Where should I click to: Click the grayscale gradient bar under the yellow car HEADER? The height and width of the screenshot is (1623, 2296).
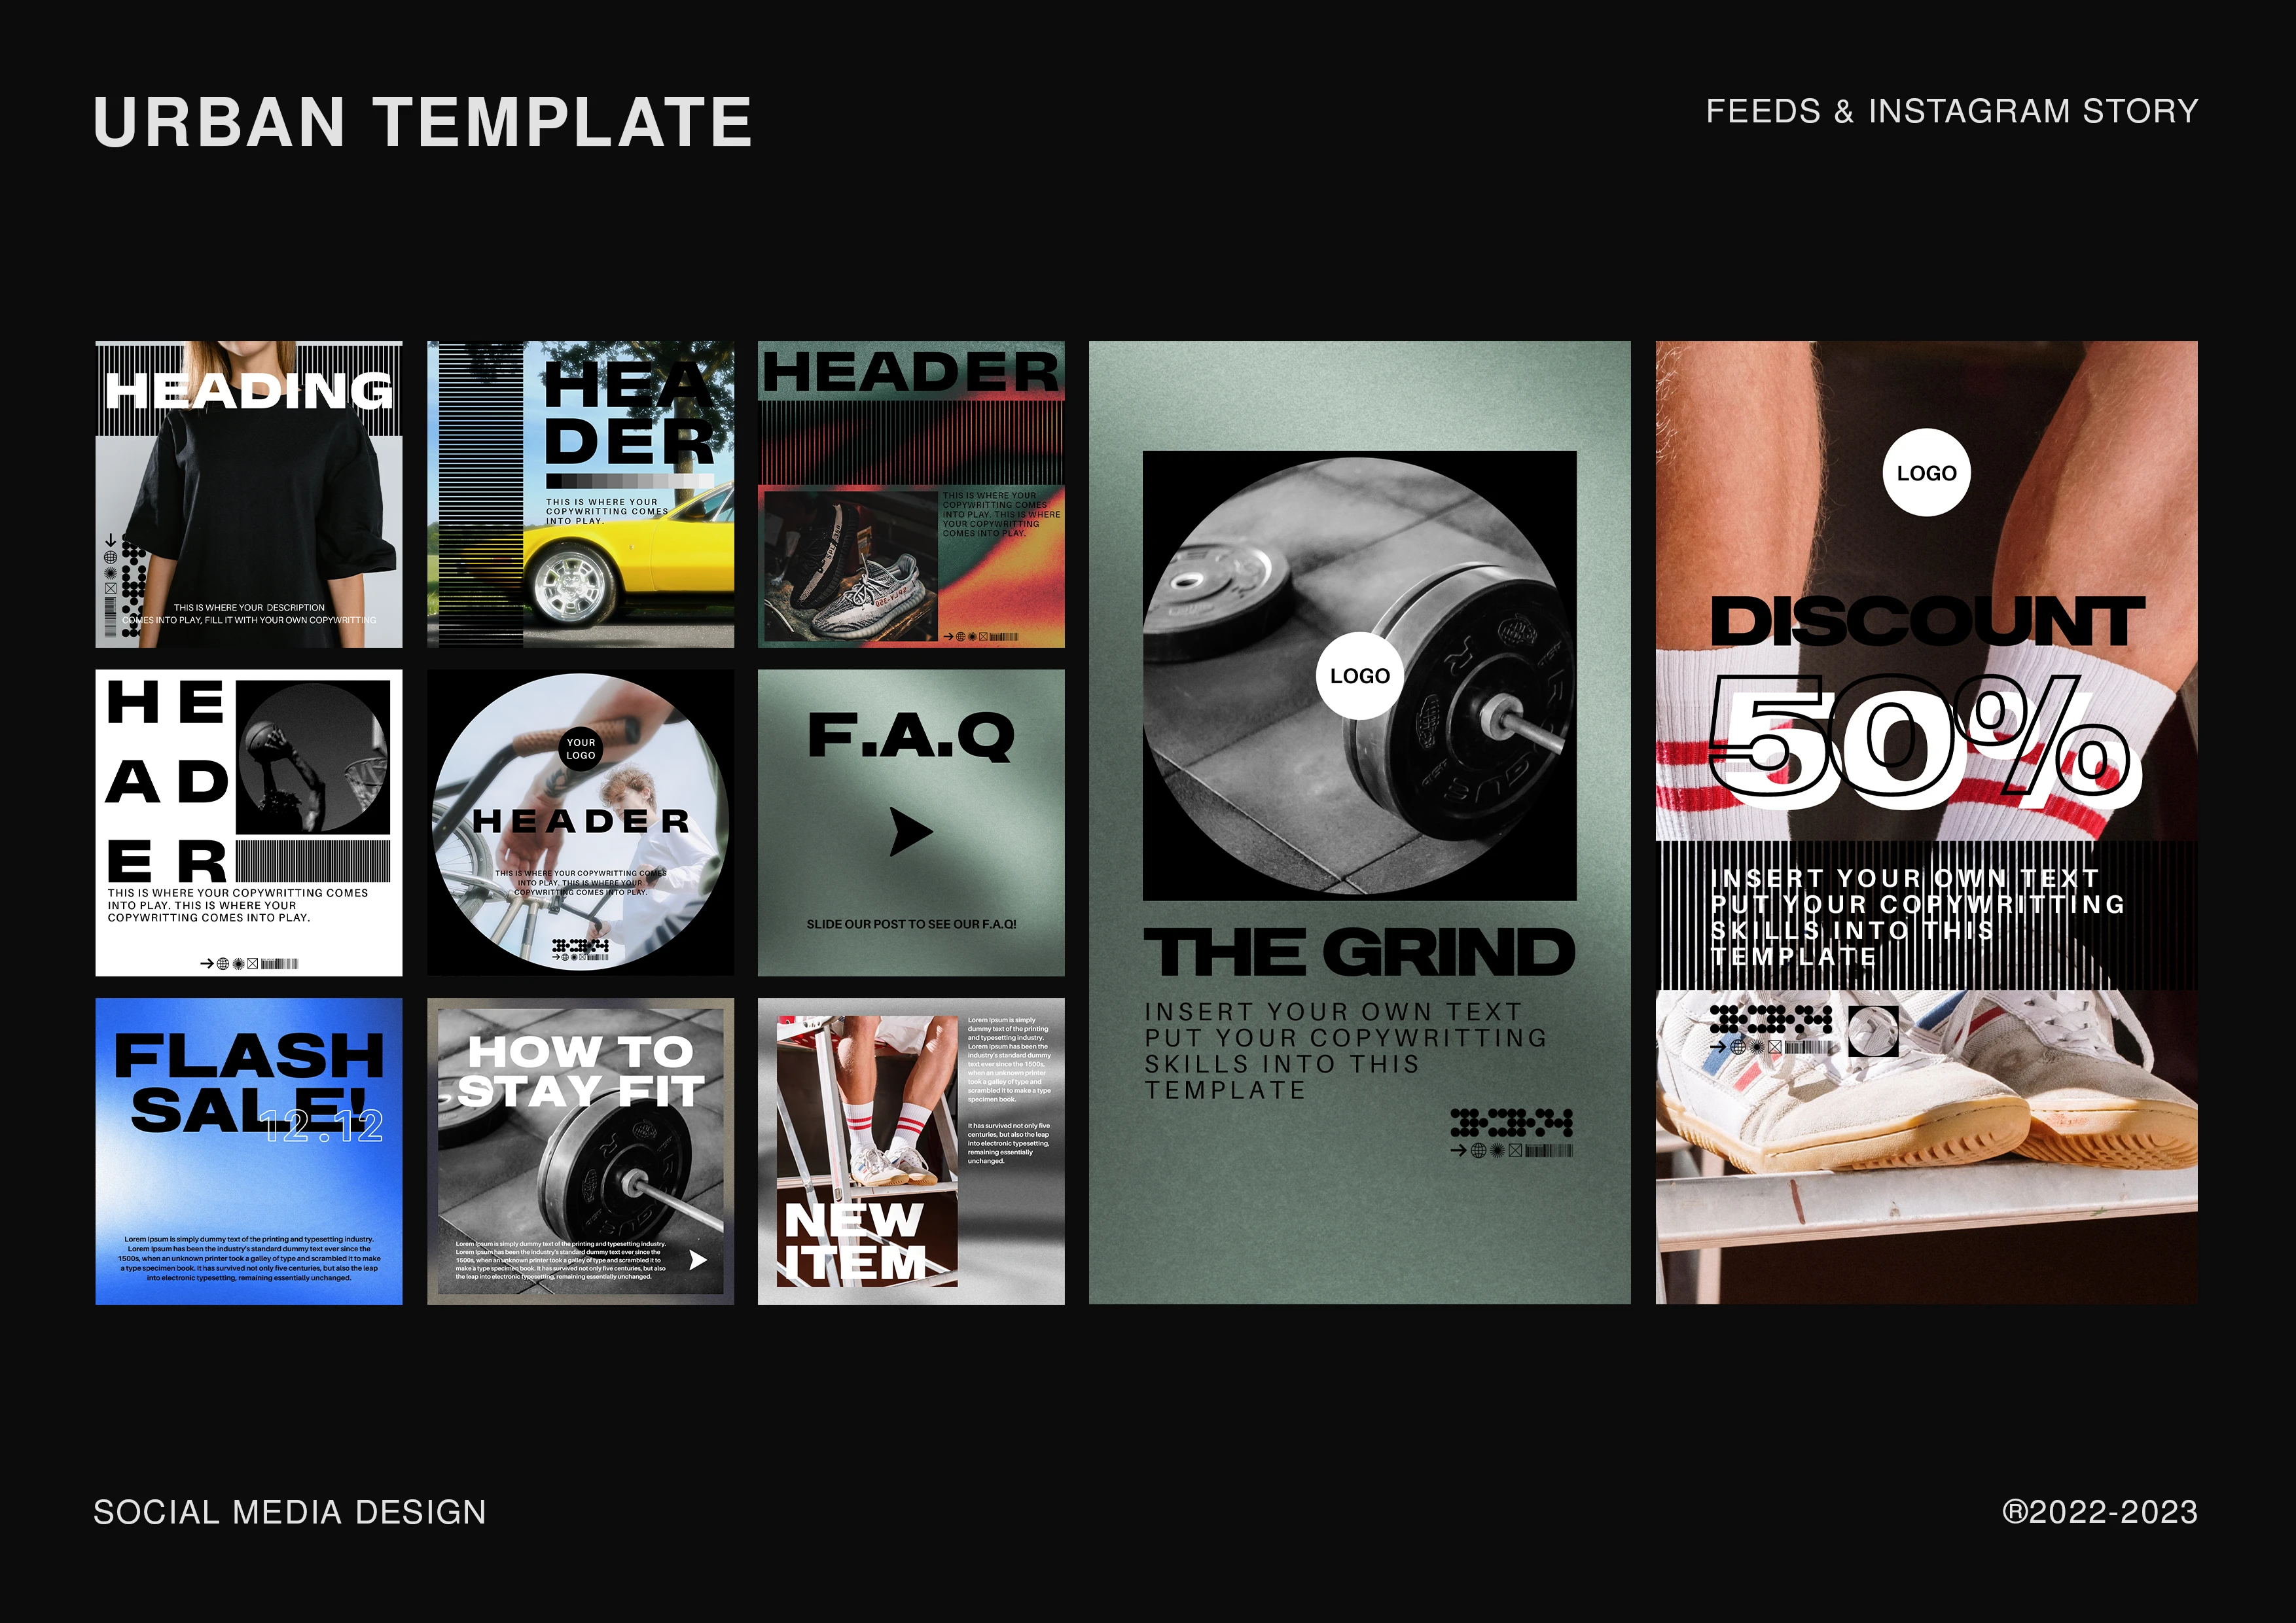(x=630, y=481)
